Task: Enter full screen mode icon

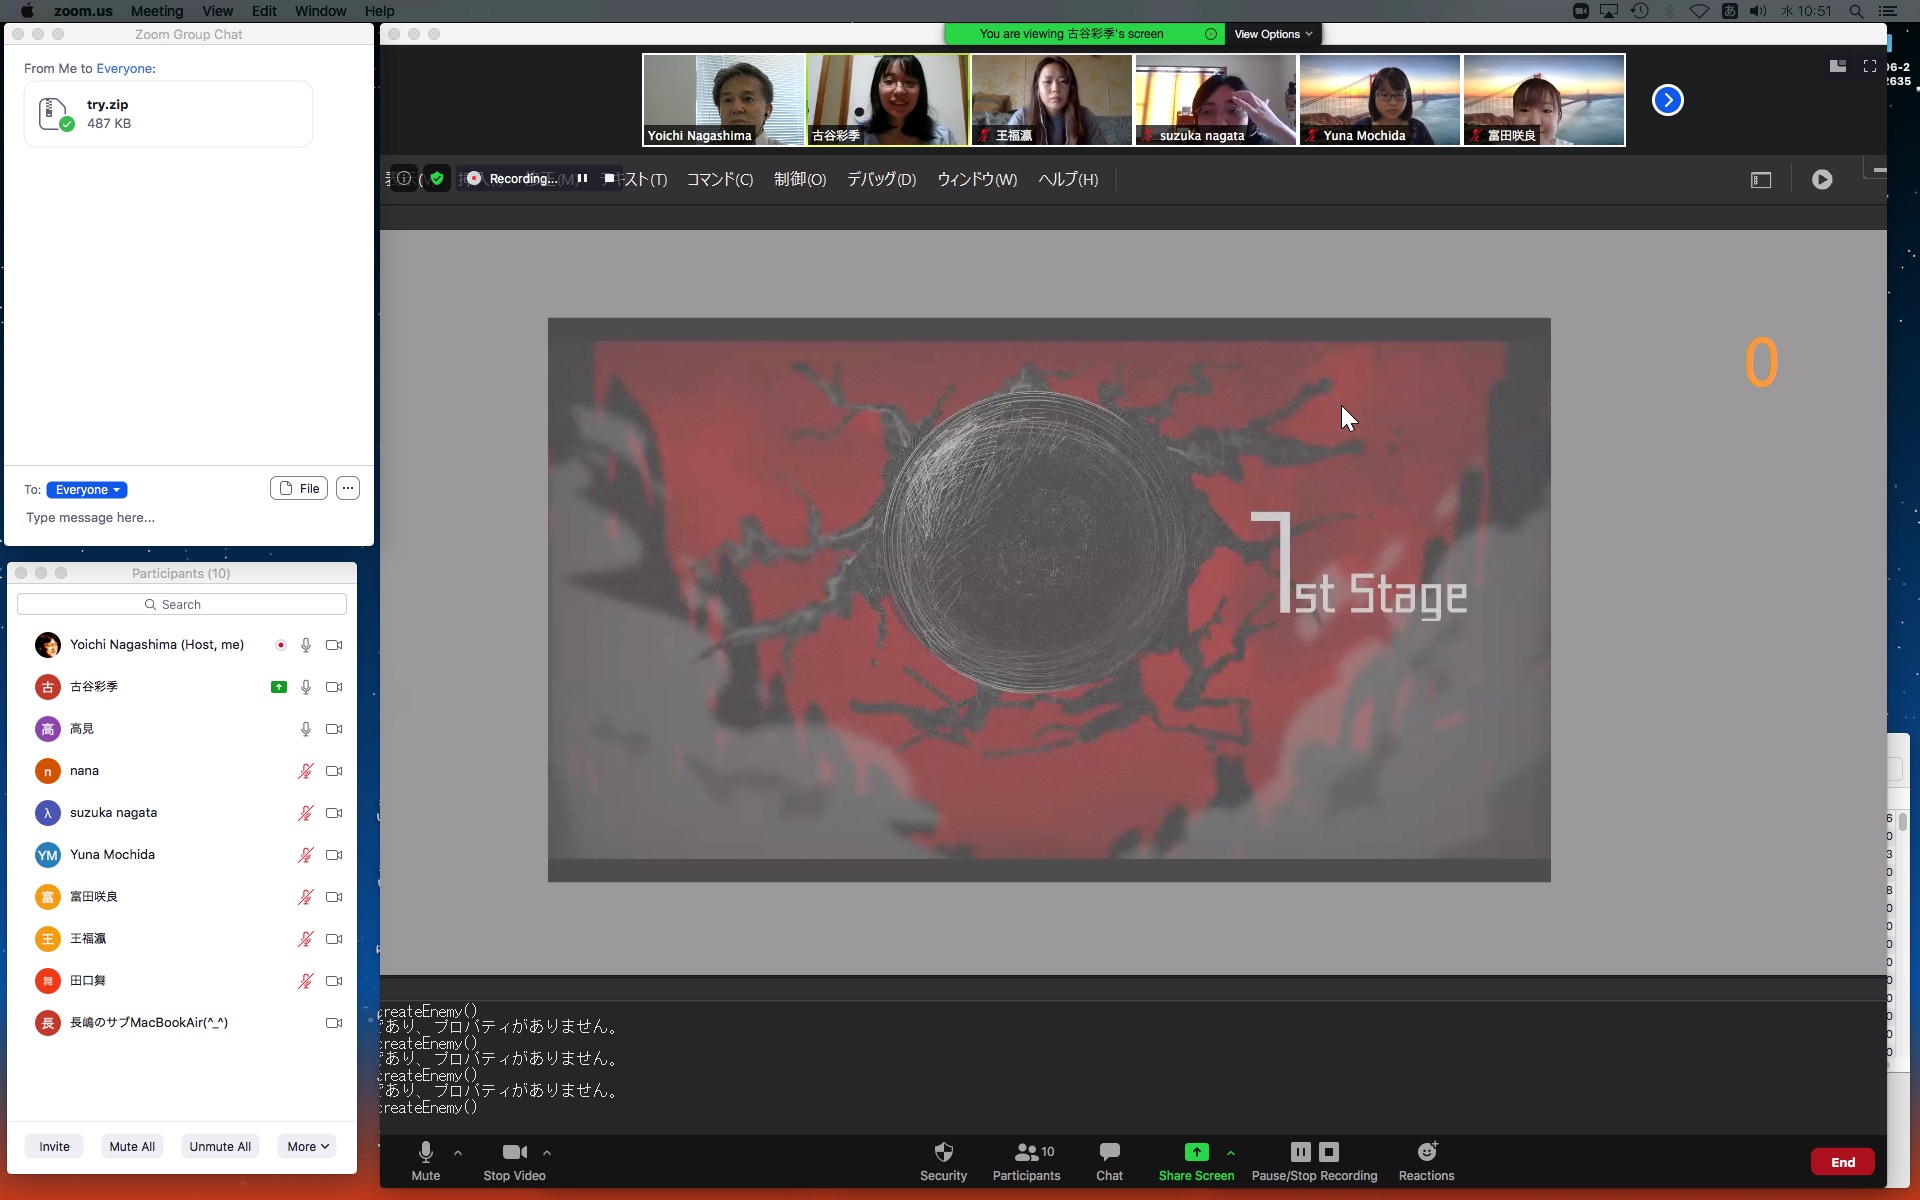Action: pyautogui.click(x=1869, y=66)
